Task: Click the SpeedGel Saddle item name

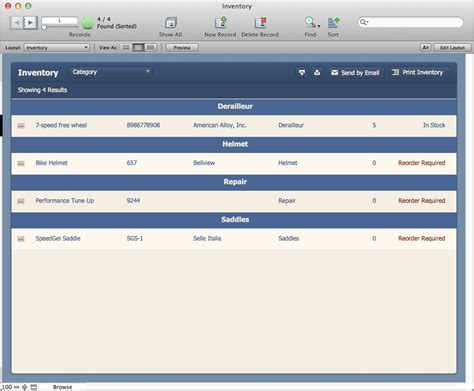Action: pyautogui.click(x=58, y=238)
